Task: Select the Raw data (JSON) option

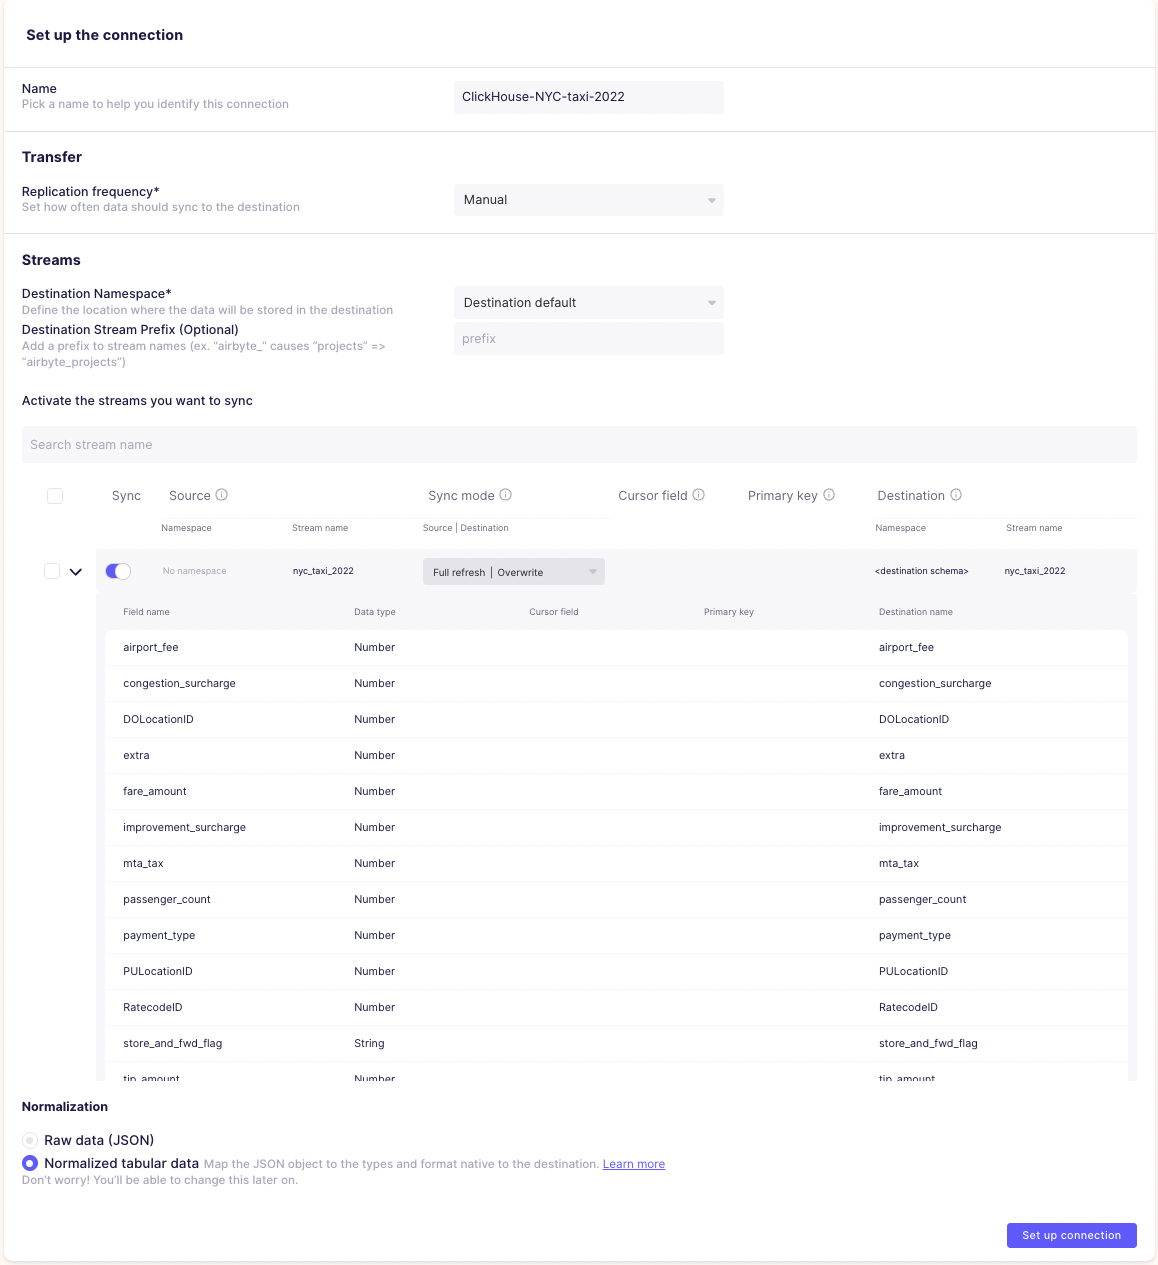Action: [x=29, y=1140]
